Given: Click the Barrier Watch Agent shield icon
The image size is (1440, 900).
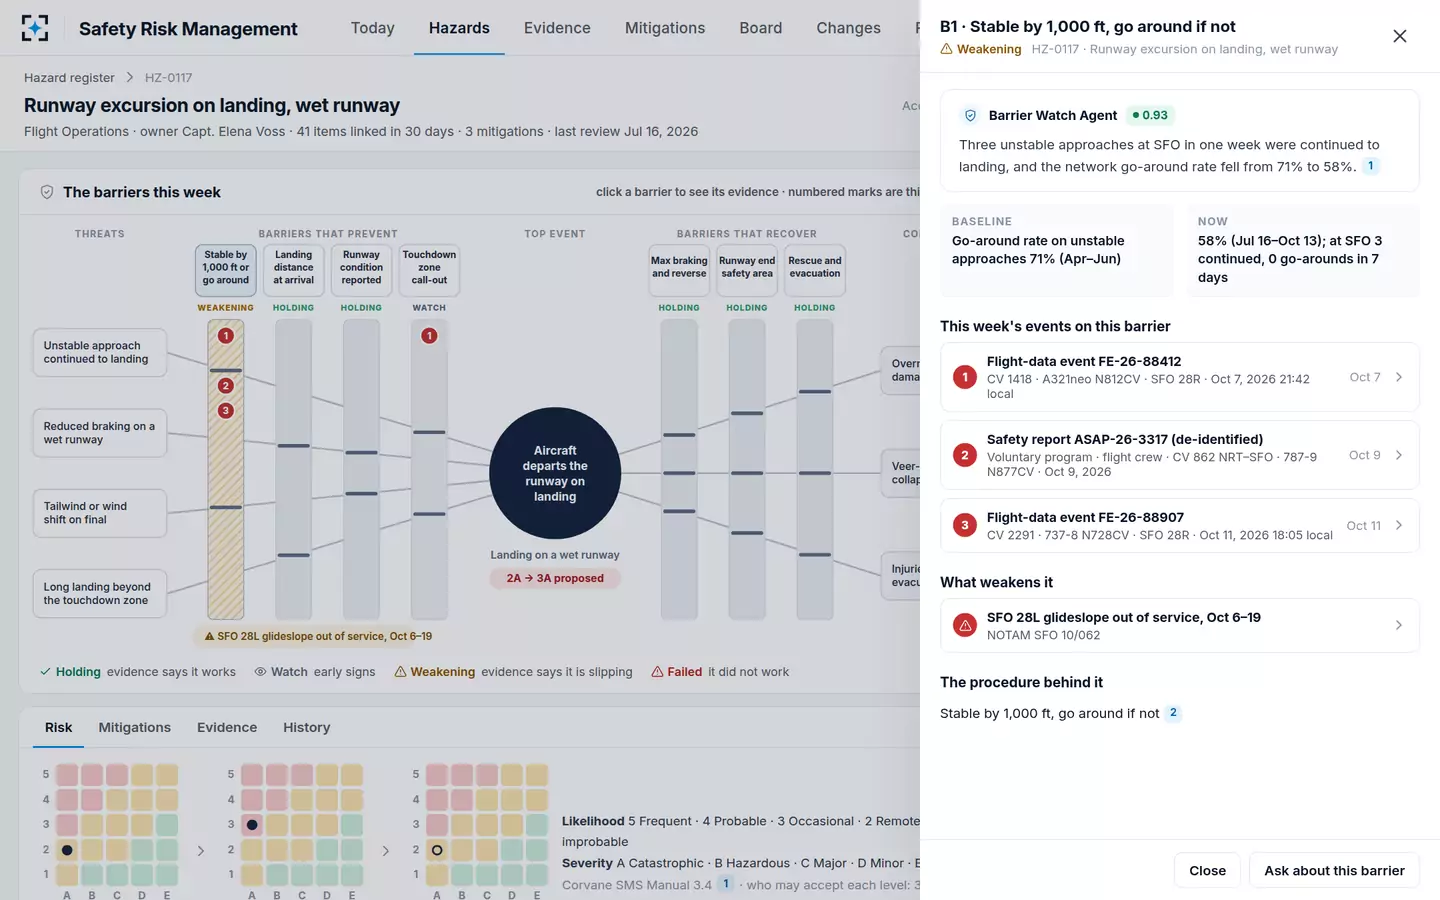Looking at the screenshot, I should click(970, 115).
